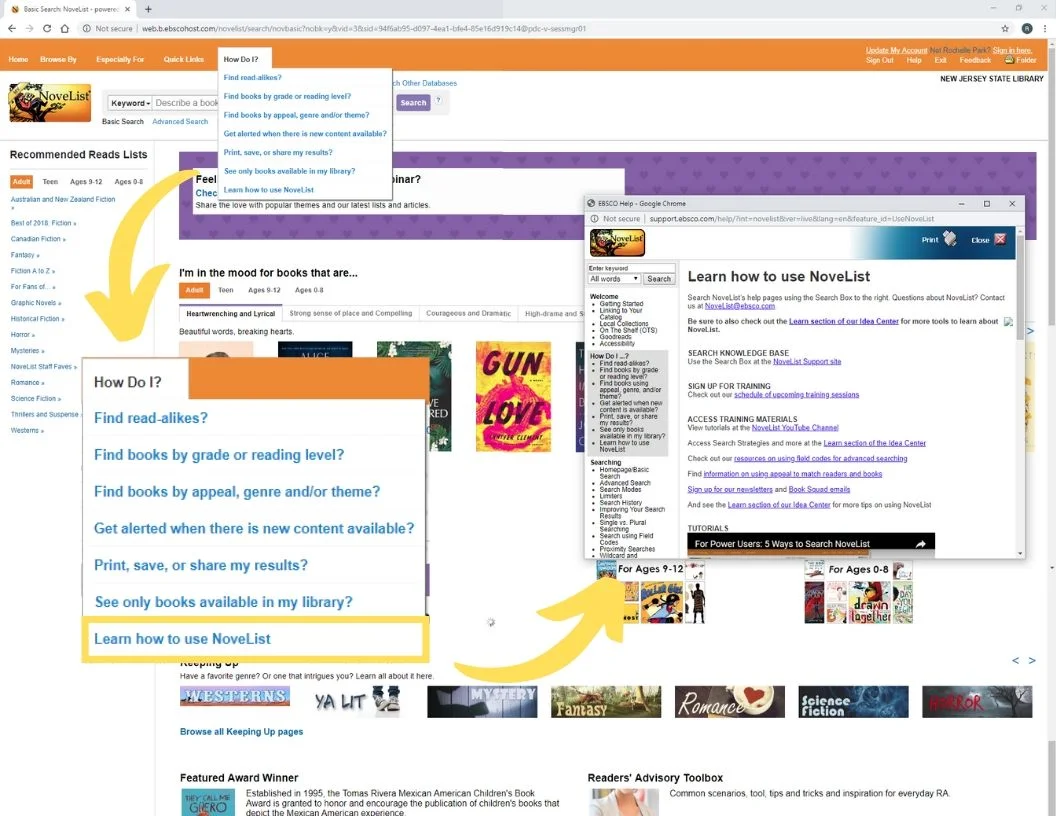
Task: Click the Print icon in EBSCO Help window
Action: pos(950,239)
